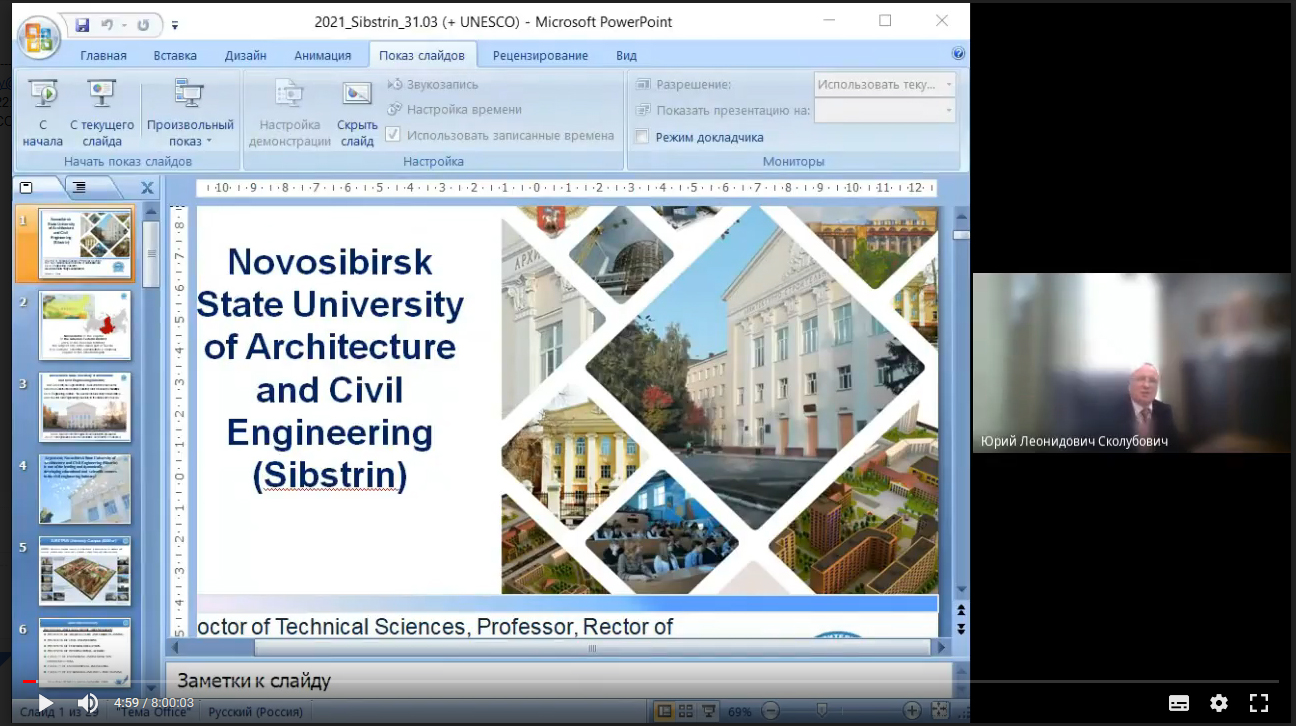The width and height of the screenshot is (1296, 726).
Task: Open the Вставка ribbon tab
Action: [175, 56]
